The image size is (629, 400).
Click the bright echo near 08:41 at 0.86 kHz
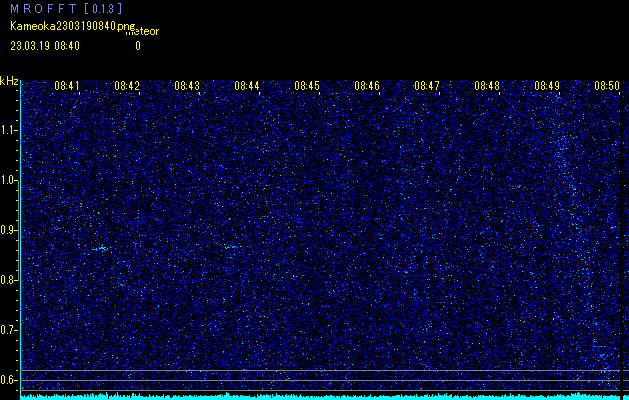click(101, 249)
